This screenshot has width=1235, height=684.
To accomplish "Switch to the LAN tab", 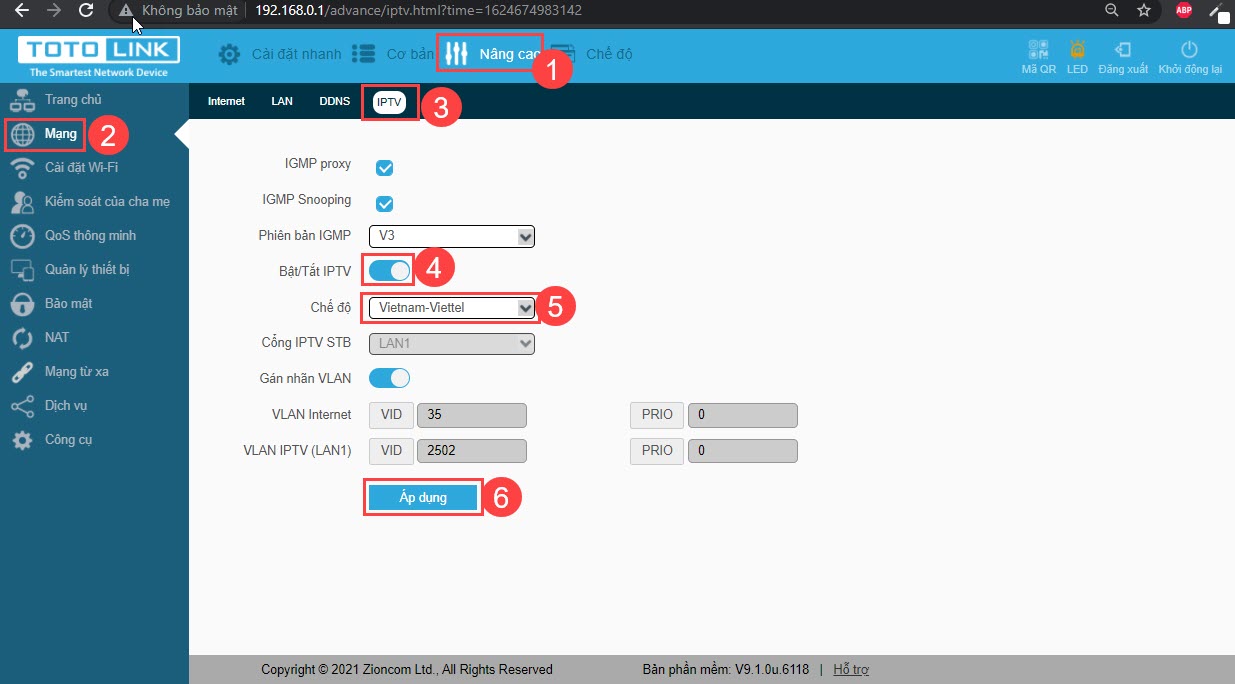I will [282, 101].
